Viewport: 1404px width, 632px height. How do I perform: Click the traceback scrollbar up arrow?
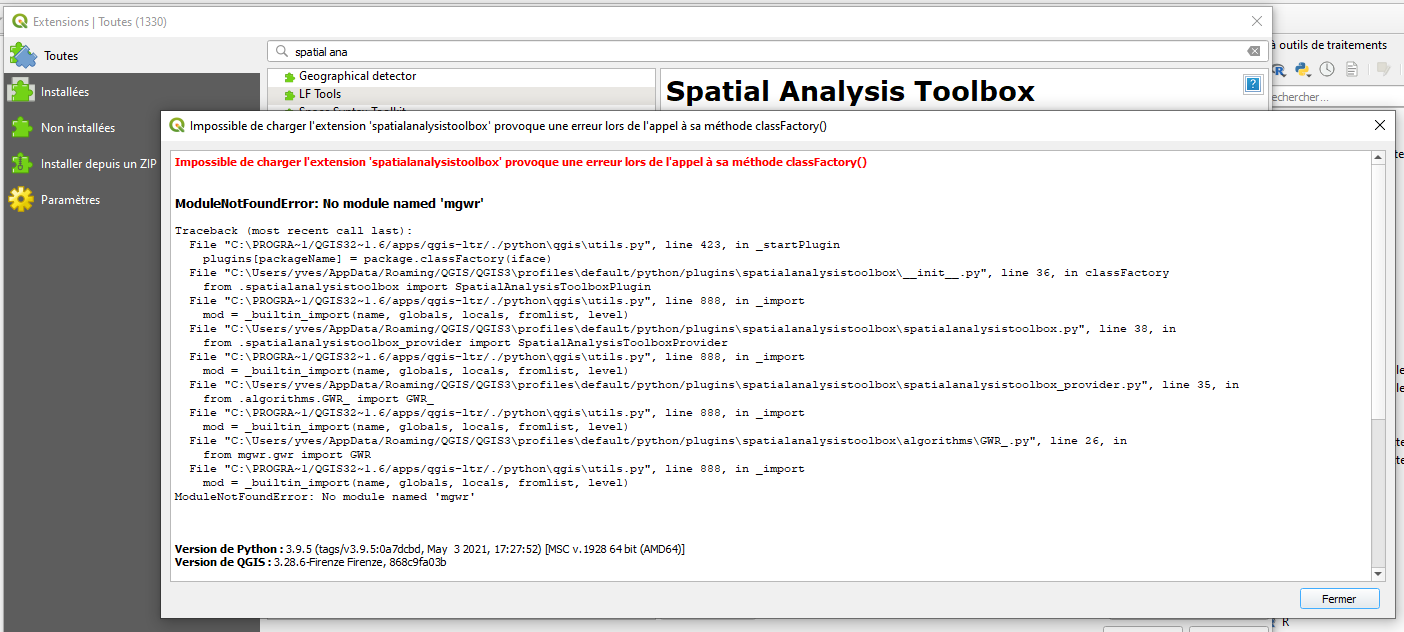pyautogui.click(x=1378, y=157)
